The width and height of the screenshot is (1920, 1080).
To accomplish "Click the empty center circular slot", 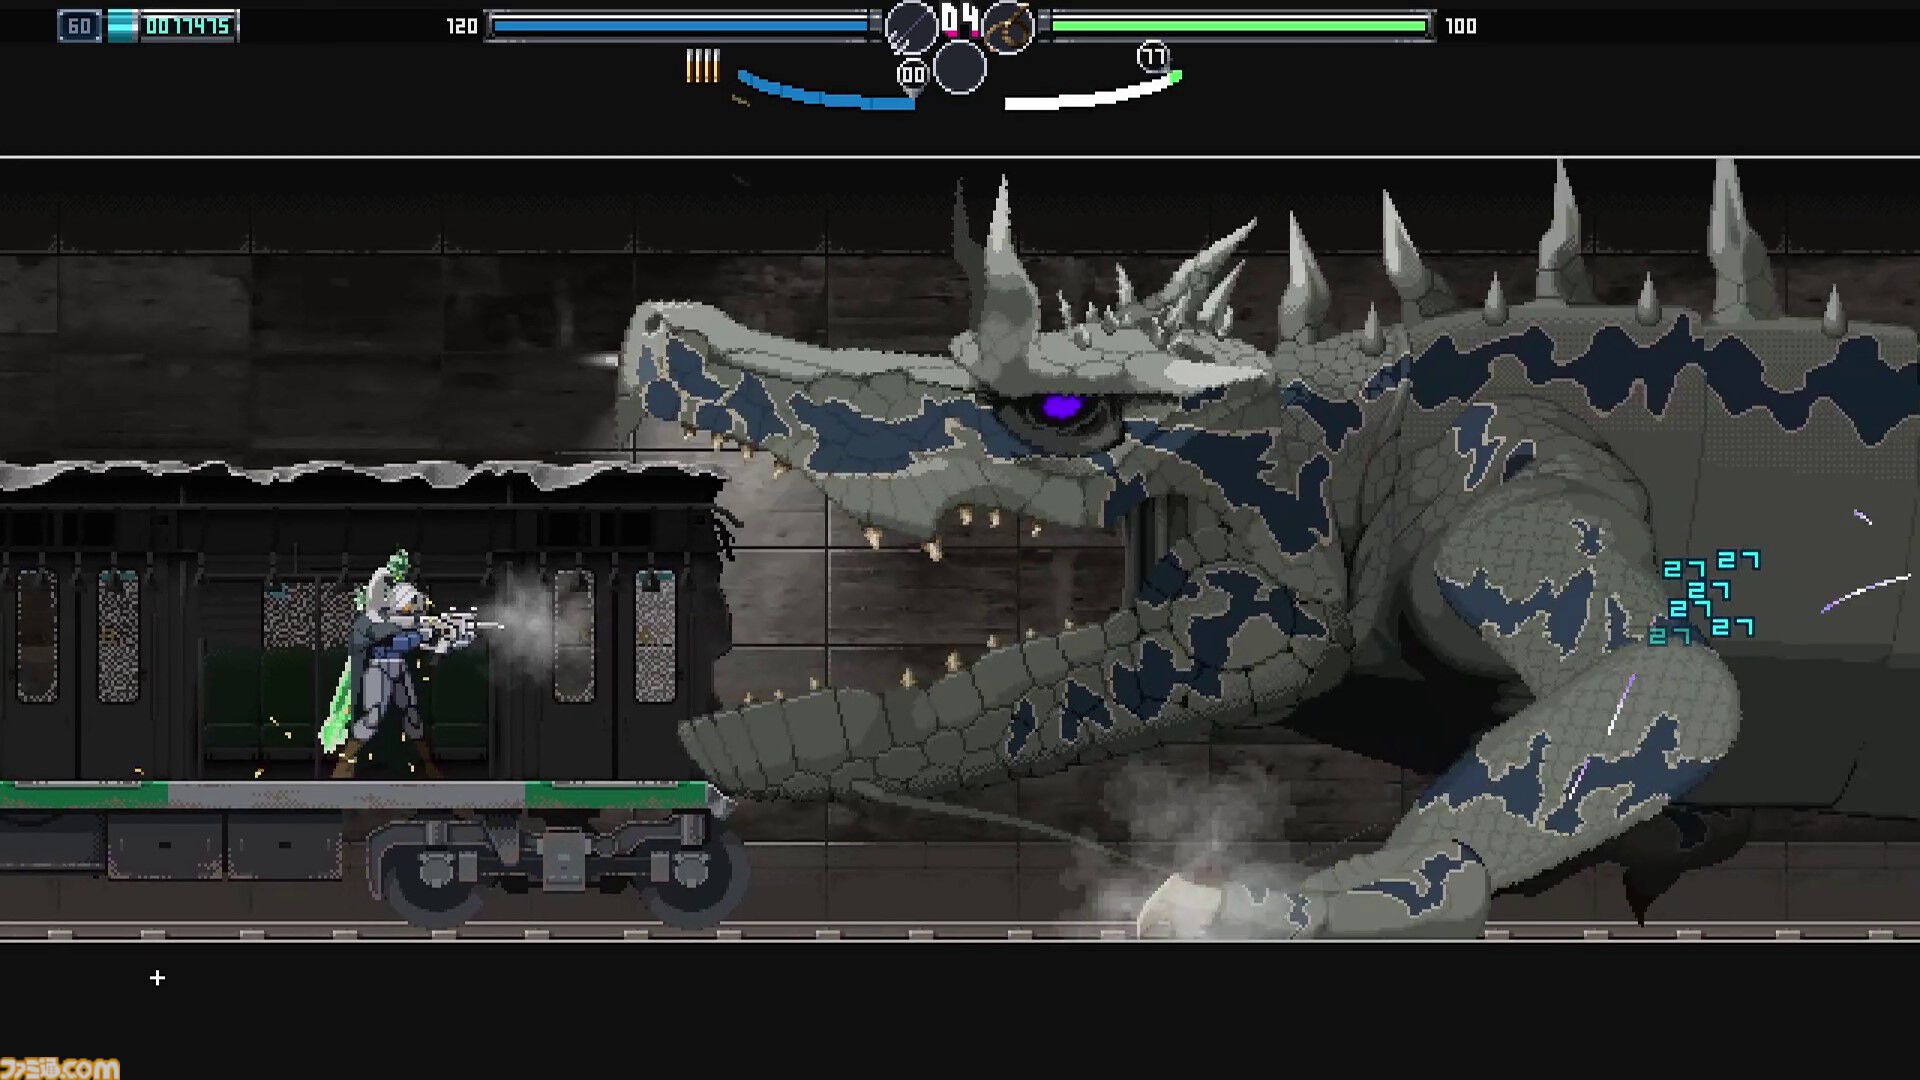I will (960, 68).
